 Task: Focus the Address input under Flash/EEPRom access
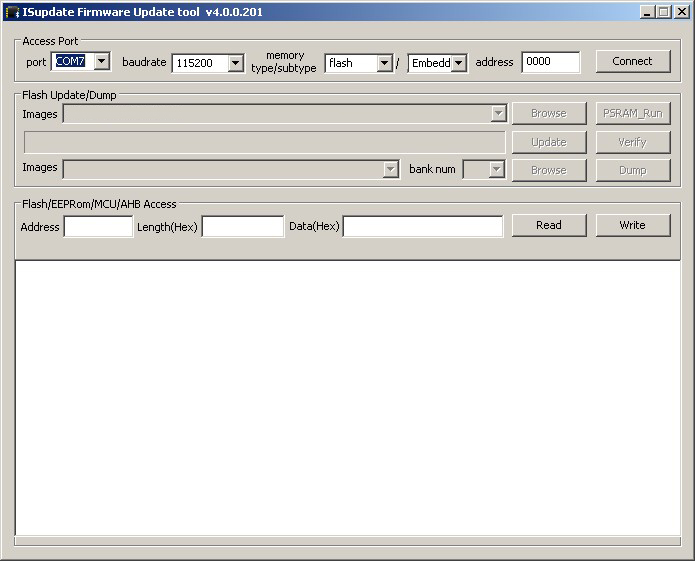(98, 227)
